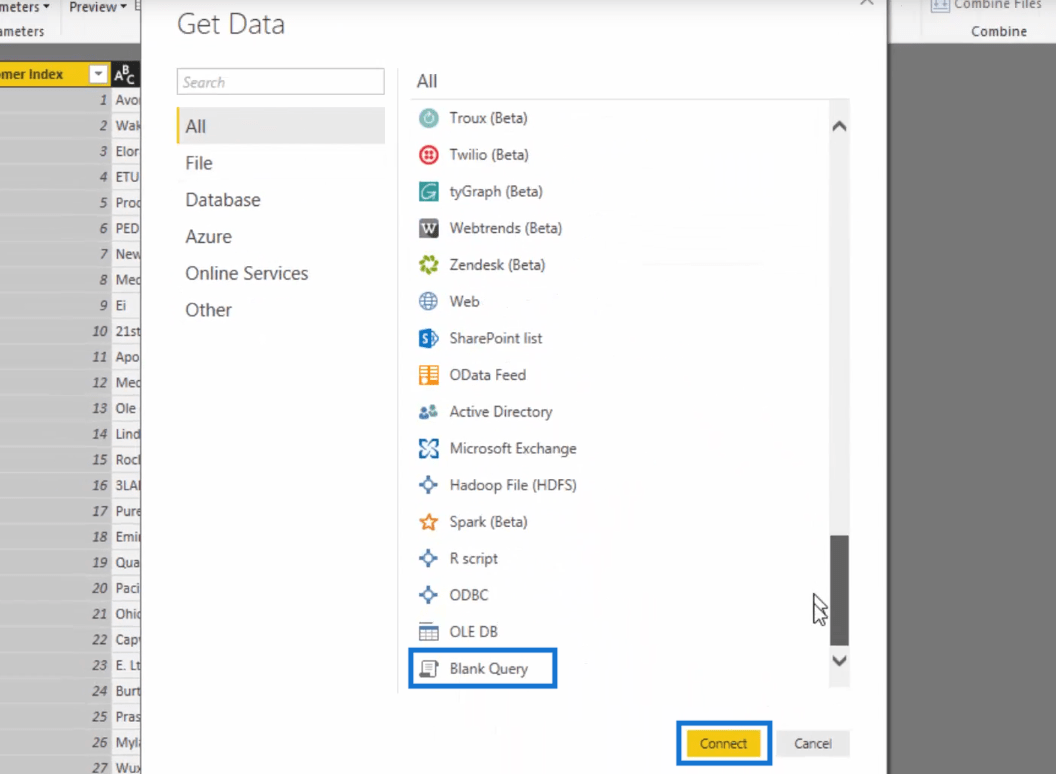This screenshot has height=774, width=1056.
Task: Close the Get Data dialog
Action: tap(867, 2)
